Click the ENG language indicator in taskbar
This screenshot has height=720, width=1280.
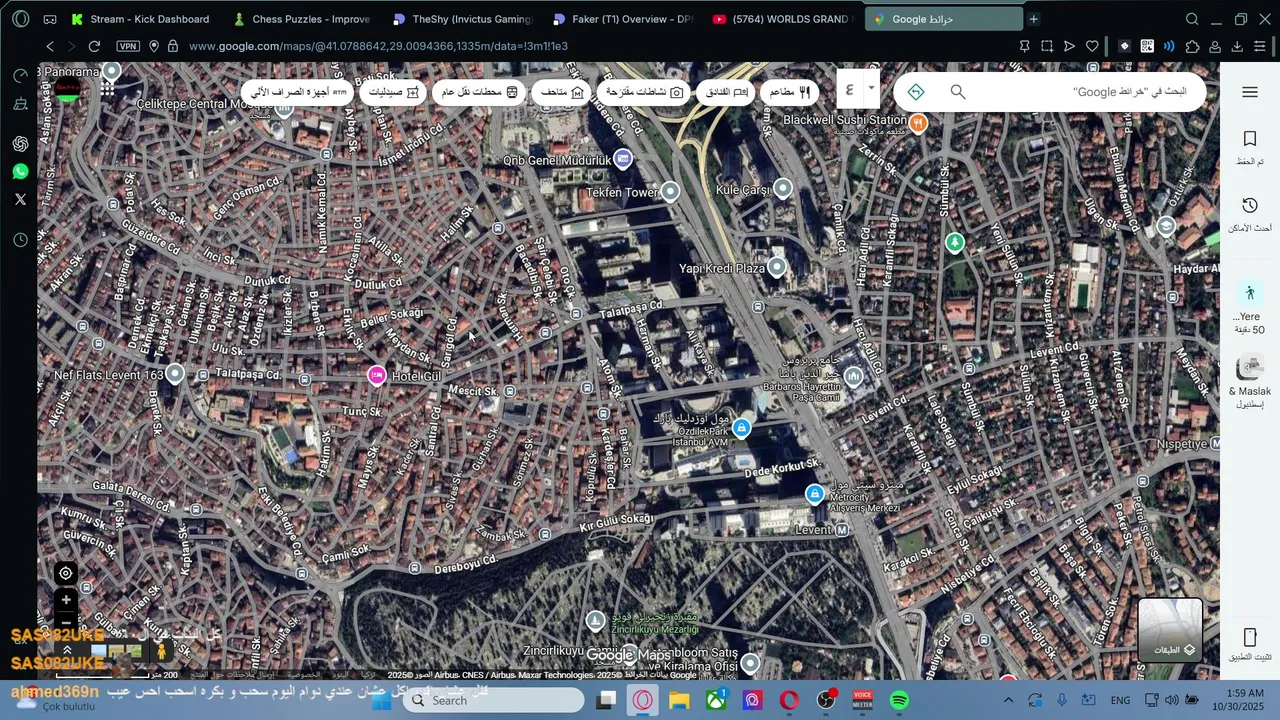tap(1120, 700)
